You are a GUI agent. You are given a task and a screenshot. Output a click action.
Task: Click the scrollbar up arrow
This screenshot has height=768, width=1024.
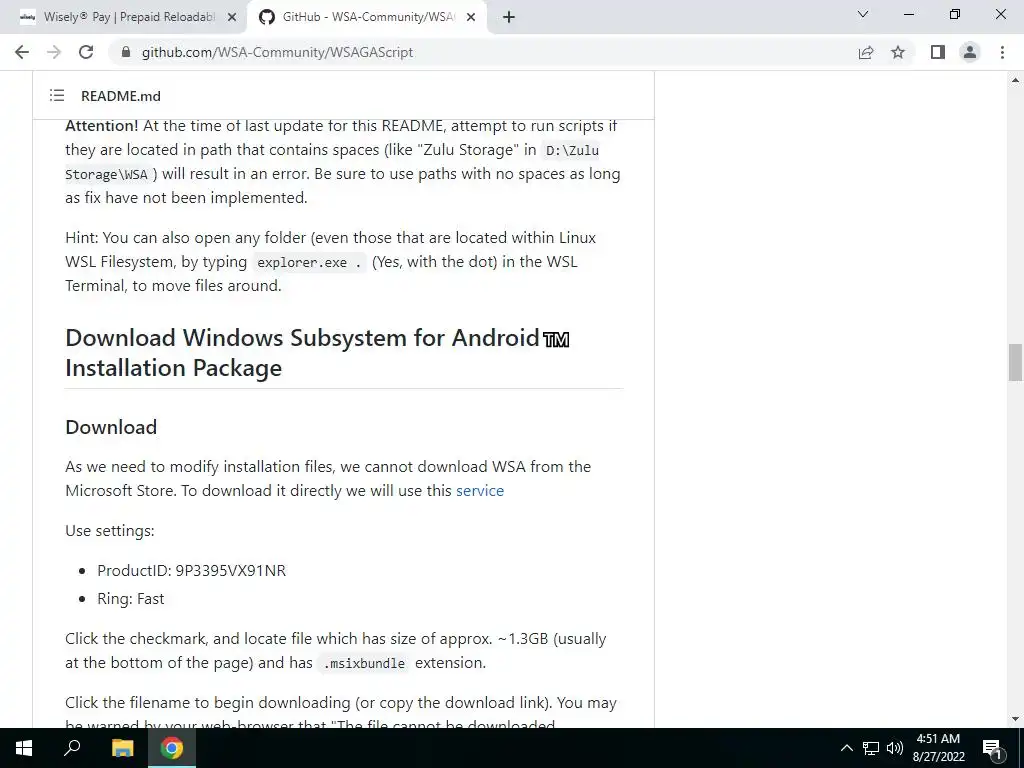[x=1015, y=80]
